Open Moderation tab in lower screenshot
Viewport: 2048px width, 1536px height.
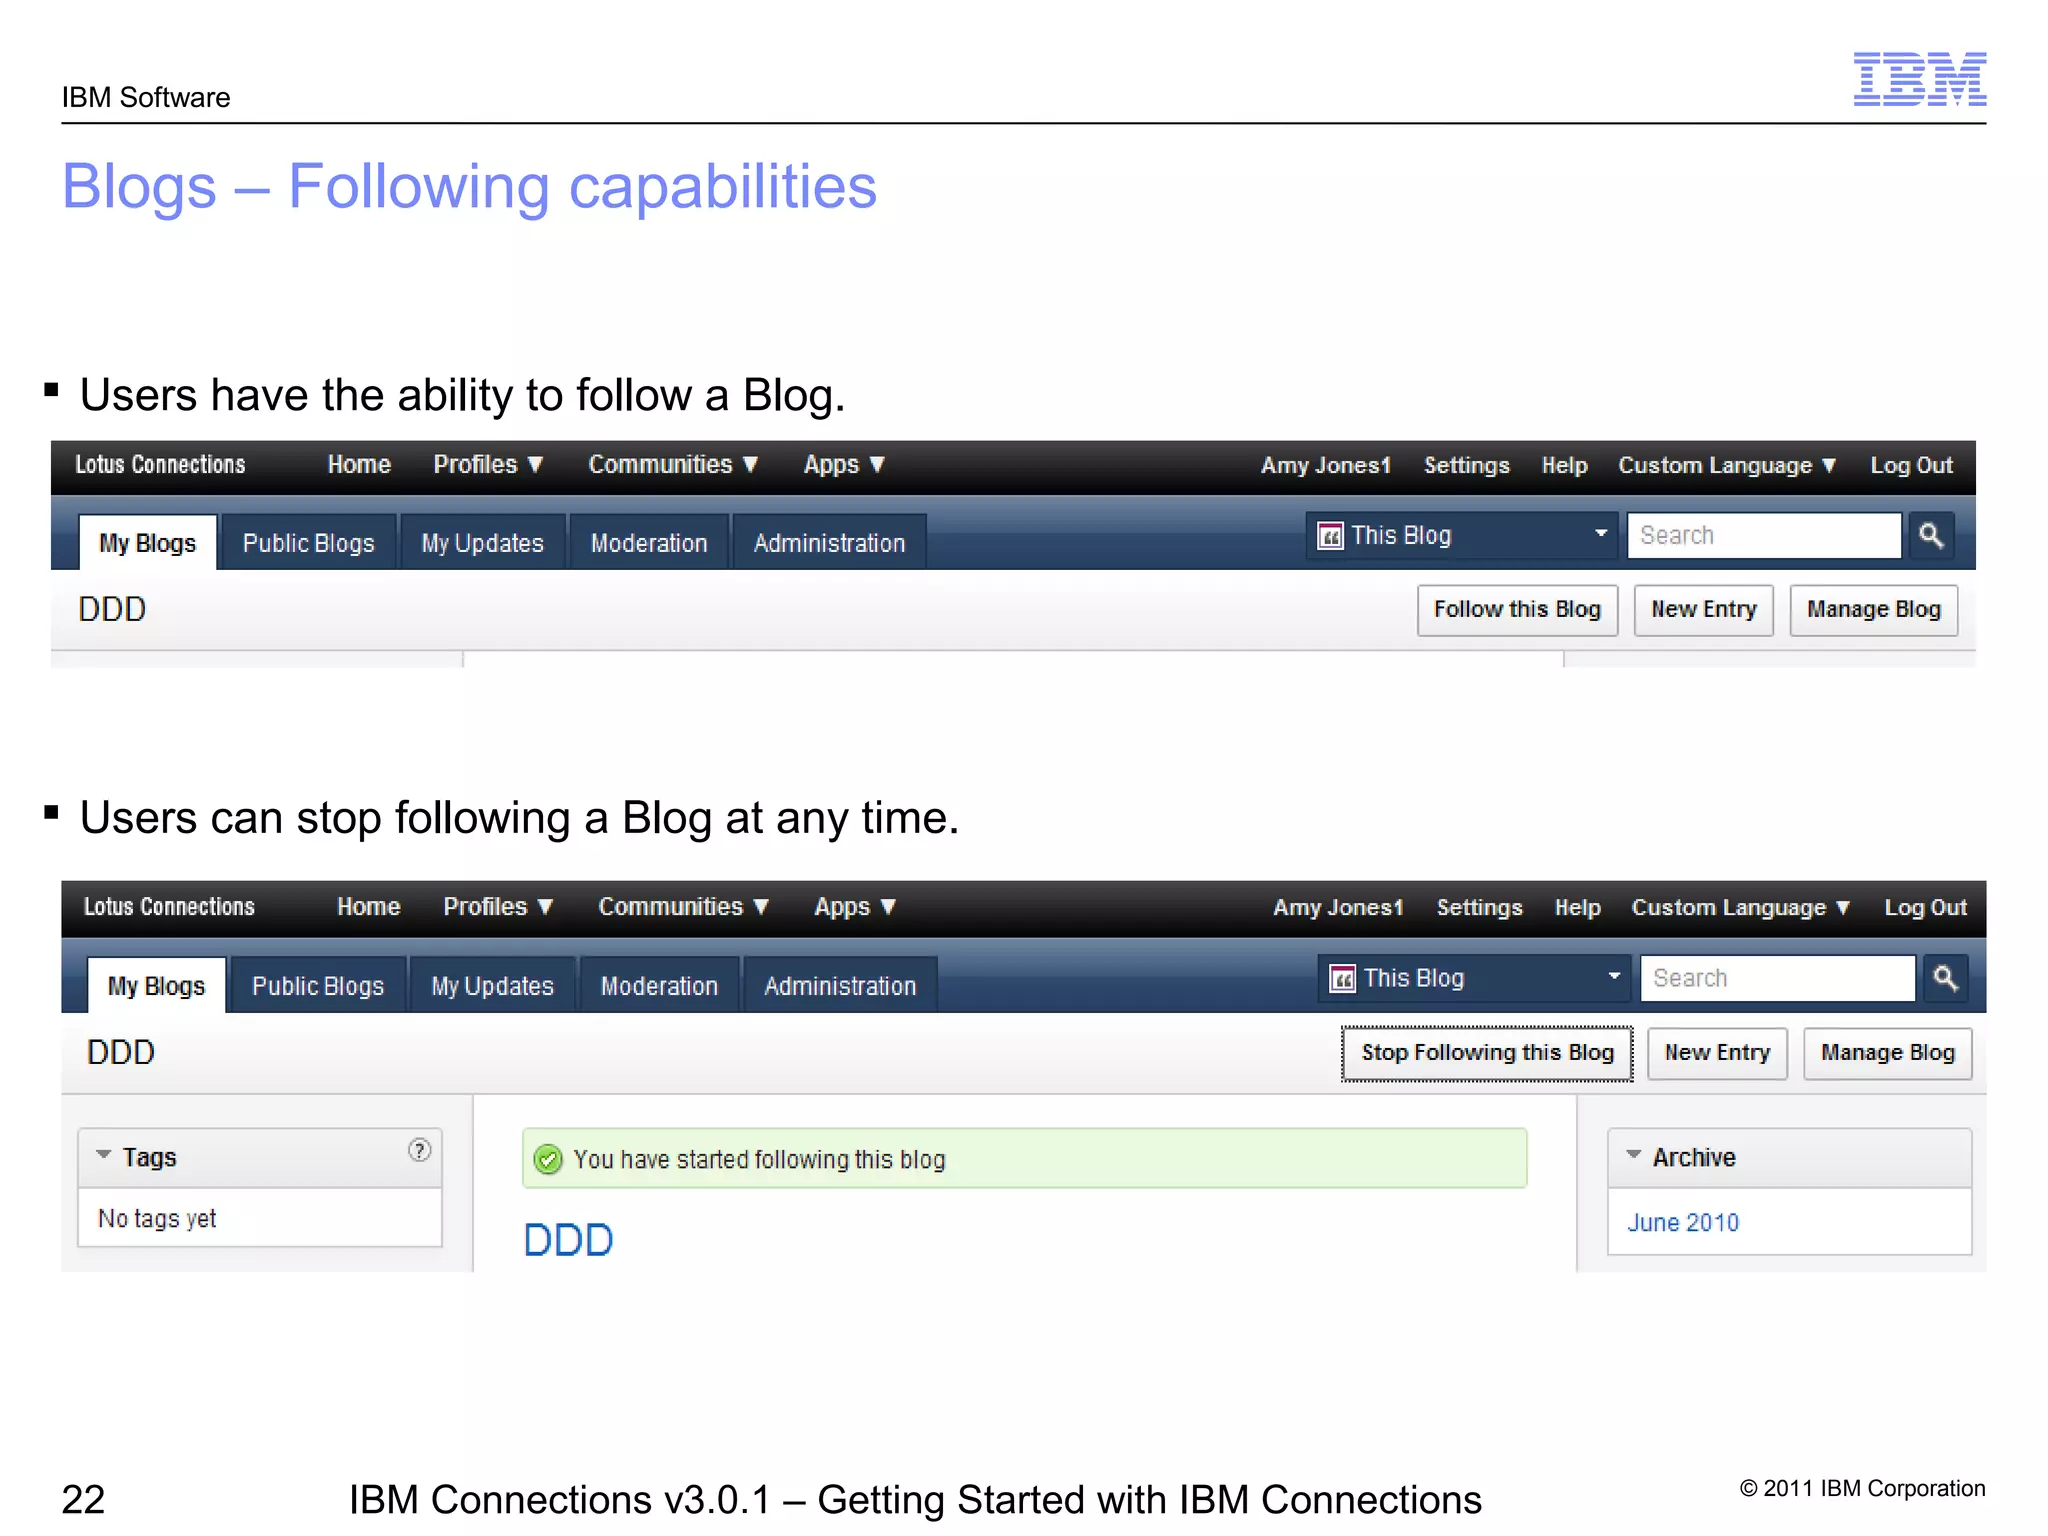(659, 986)
